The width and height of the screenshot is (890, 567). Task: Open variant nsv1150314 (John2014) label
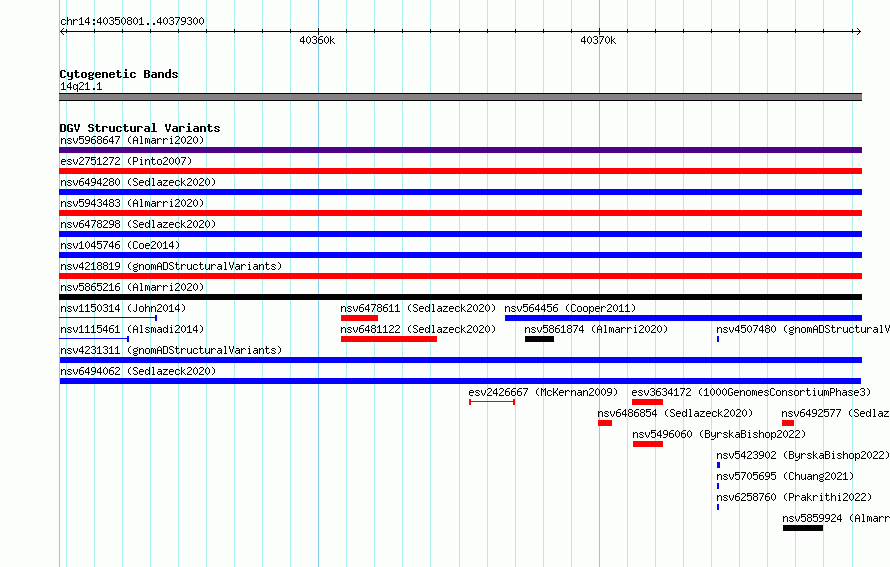123,308
